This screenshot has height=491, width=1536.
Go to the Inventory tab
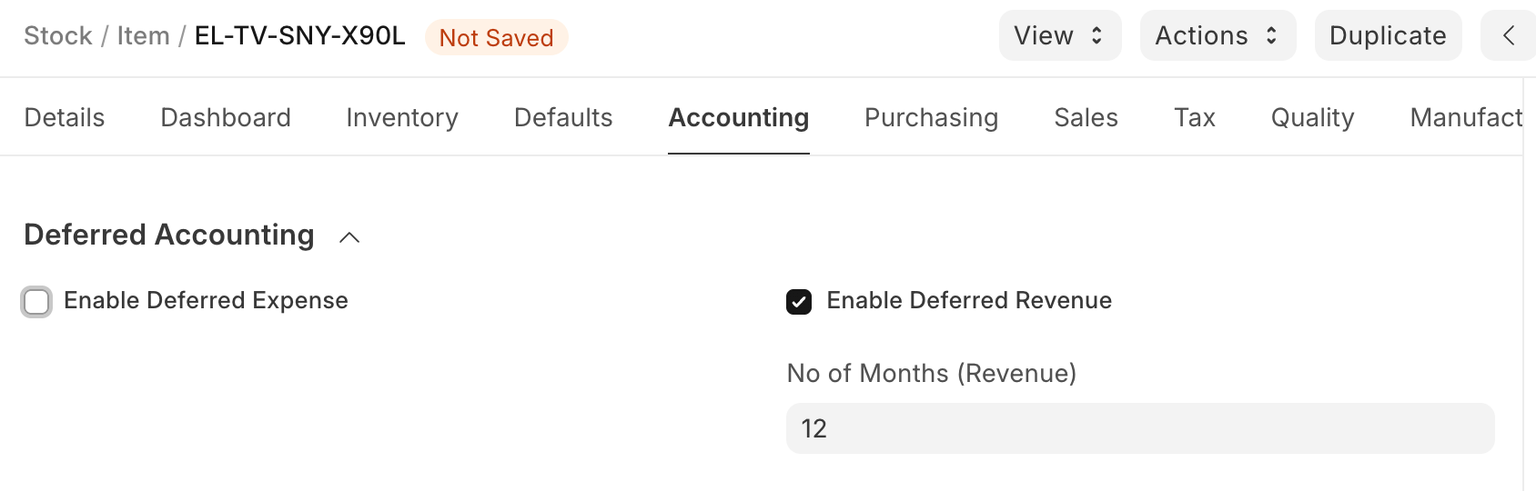click(x=402, y=118)
